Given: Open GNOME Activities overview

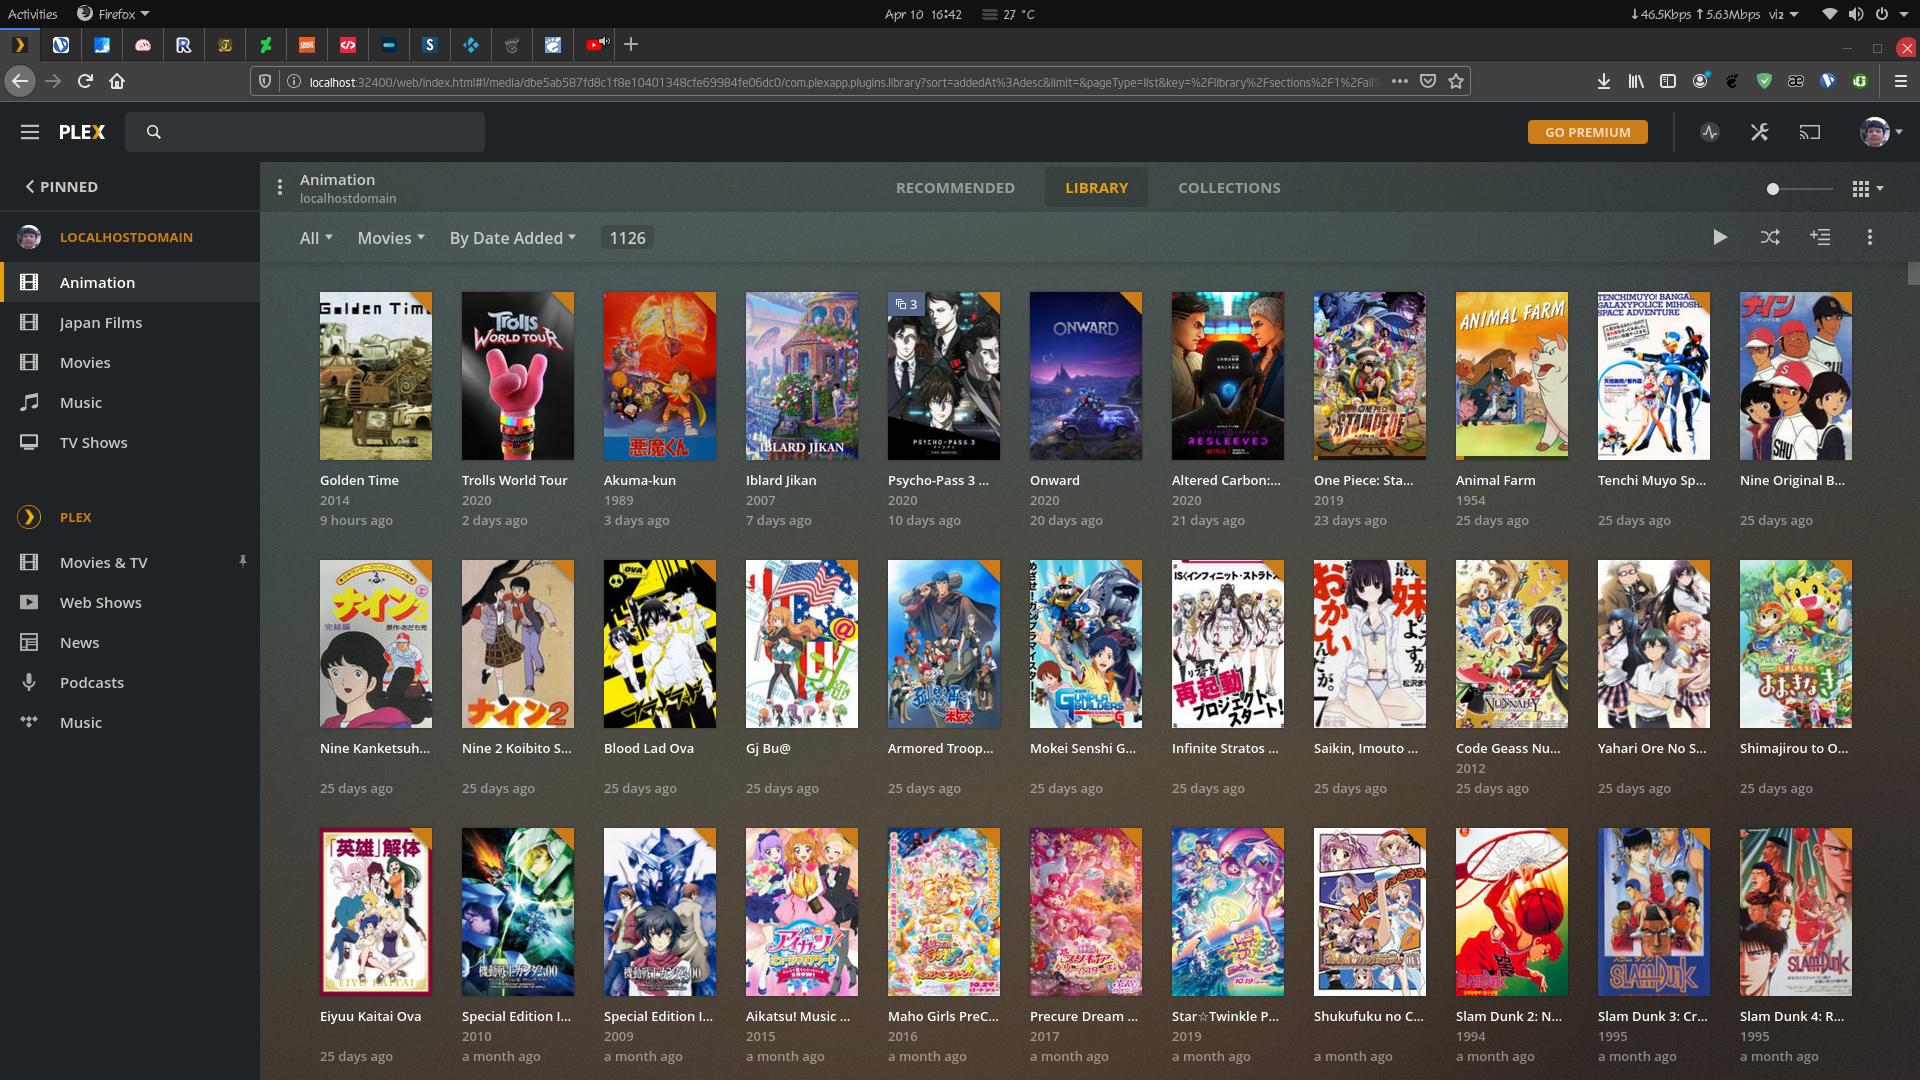Looking at the screenshot, I should click(x=32, y=14).
